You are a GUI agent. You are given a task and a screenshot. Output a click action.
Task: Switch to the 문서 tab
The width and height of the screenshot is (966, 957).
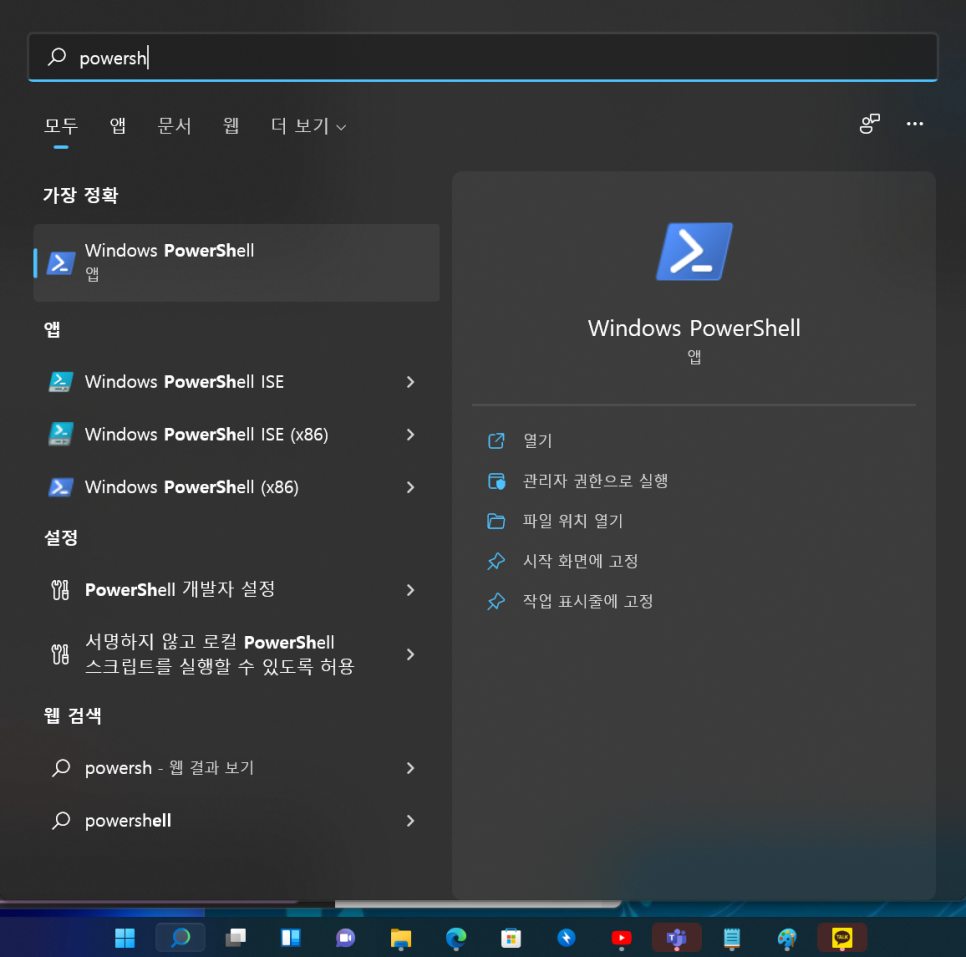[174, 126]
